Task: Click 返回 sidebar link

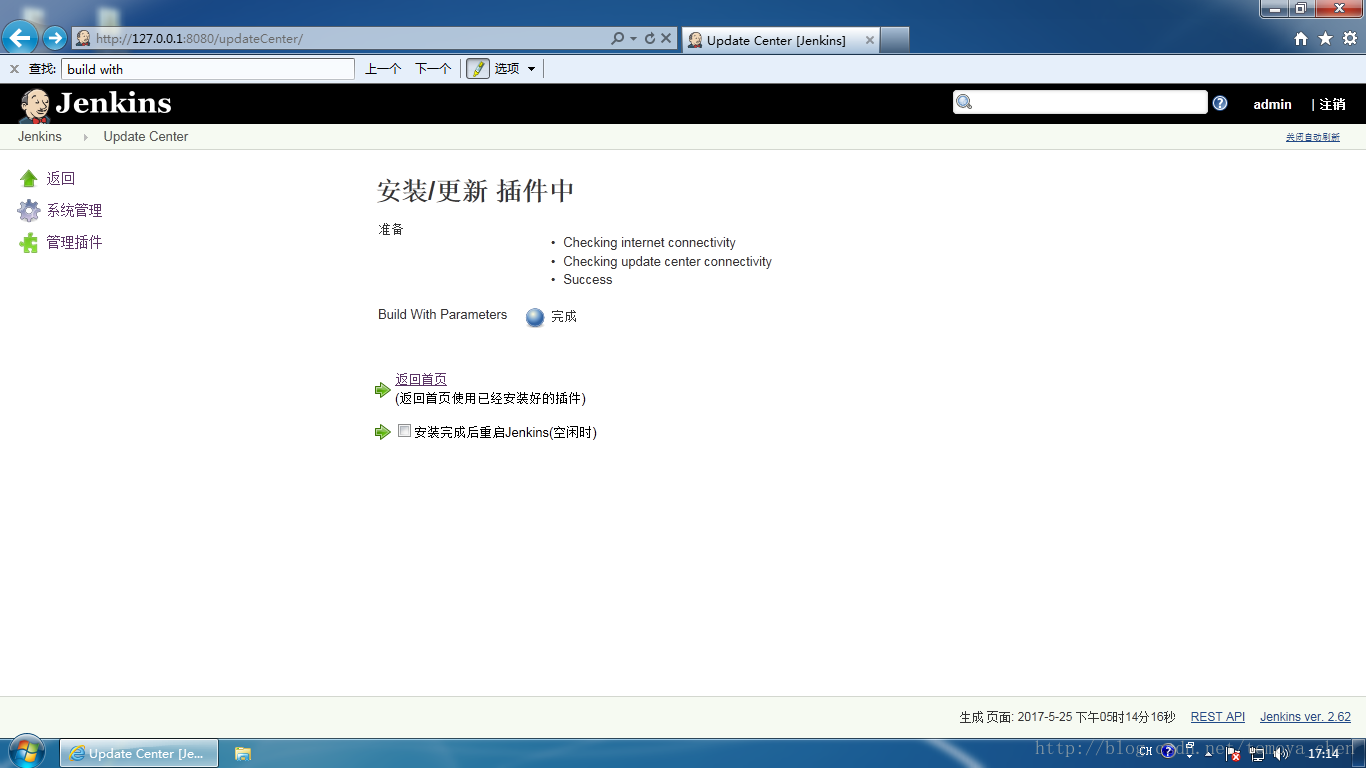Action: 61,178
